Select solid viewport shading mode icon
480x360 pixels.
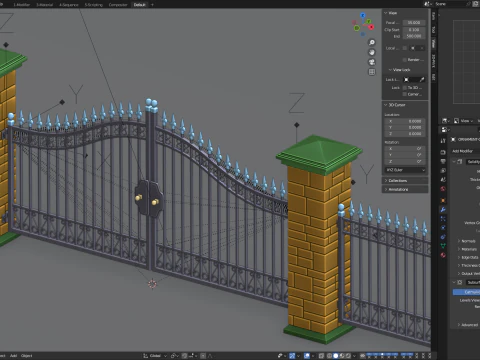pos(336,356)
